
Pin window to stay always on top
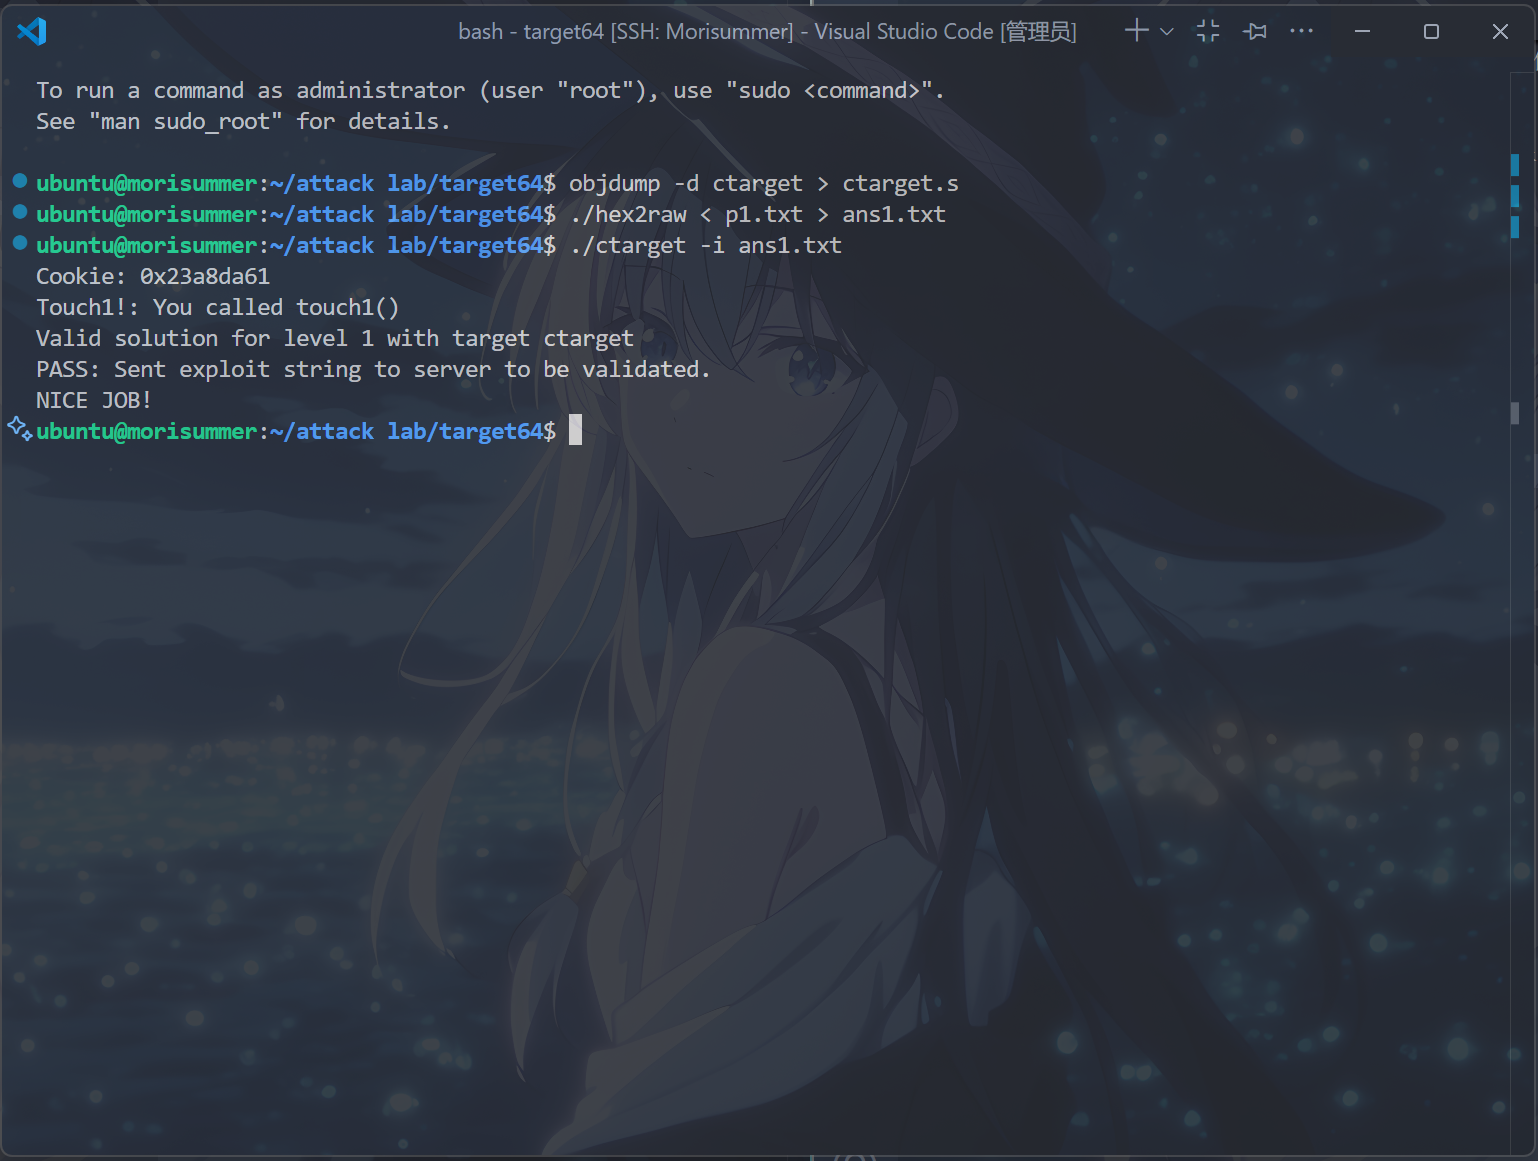(x=1254, y=31)
